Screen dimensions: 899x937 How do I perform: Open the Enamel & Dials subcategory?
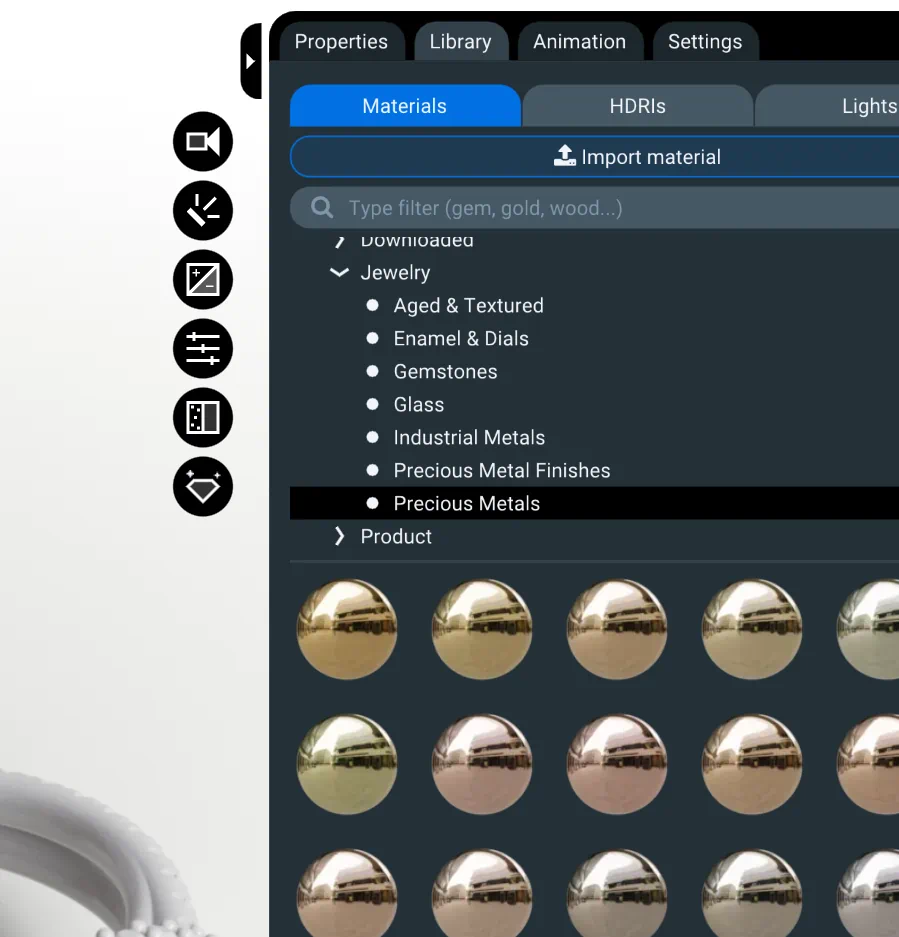(x=461, y=338)
